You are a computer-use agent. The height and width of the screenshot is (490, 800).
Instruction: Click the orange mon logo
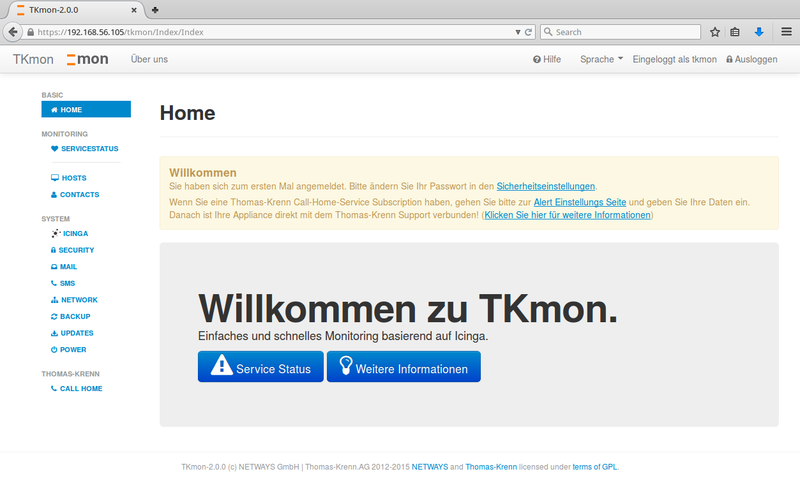tap(87, 59)
